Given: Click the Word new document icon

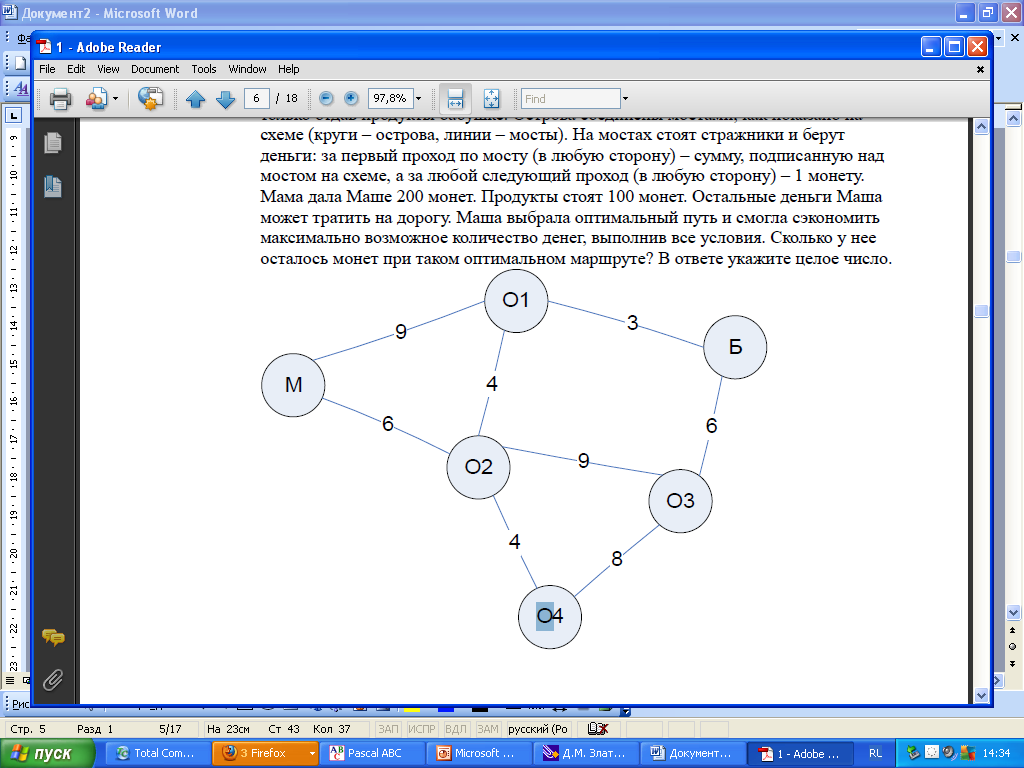Looking at the screenshot, I should click(x=21, y=63).
